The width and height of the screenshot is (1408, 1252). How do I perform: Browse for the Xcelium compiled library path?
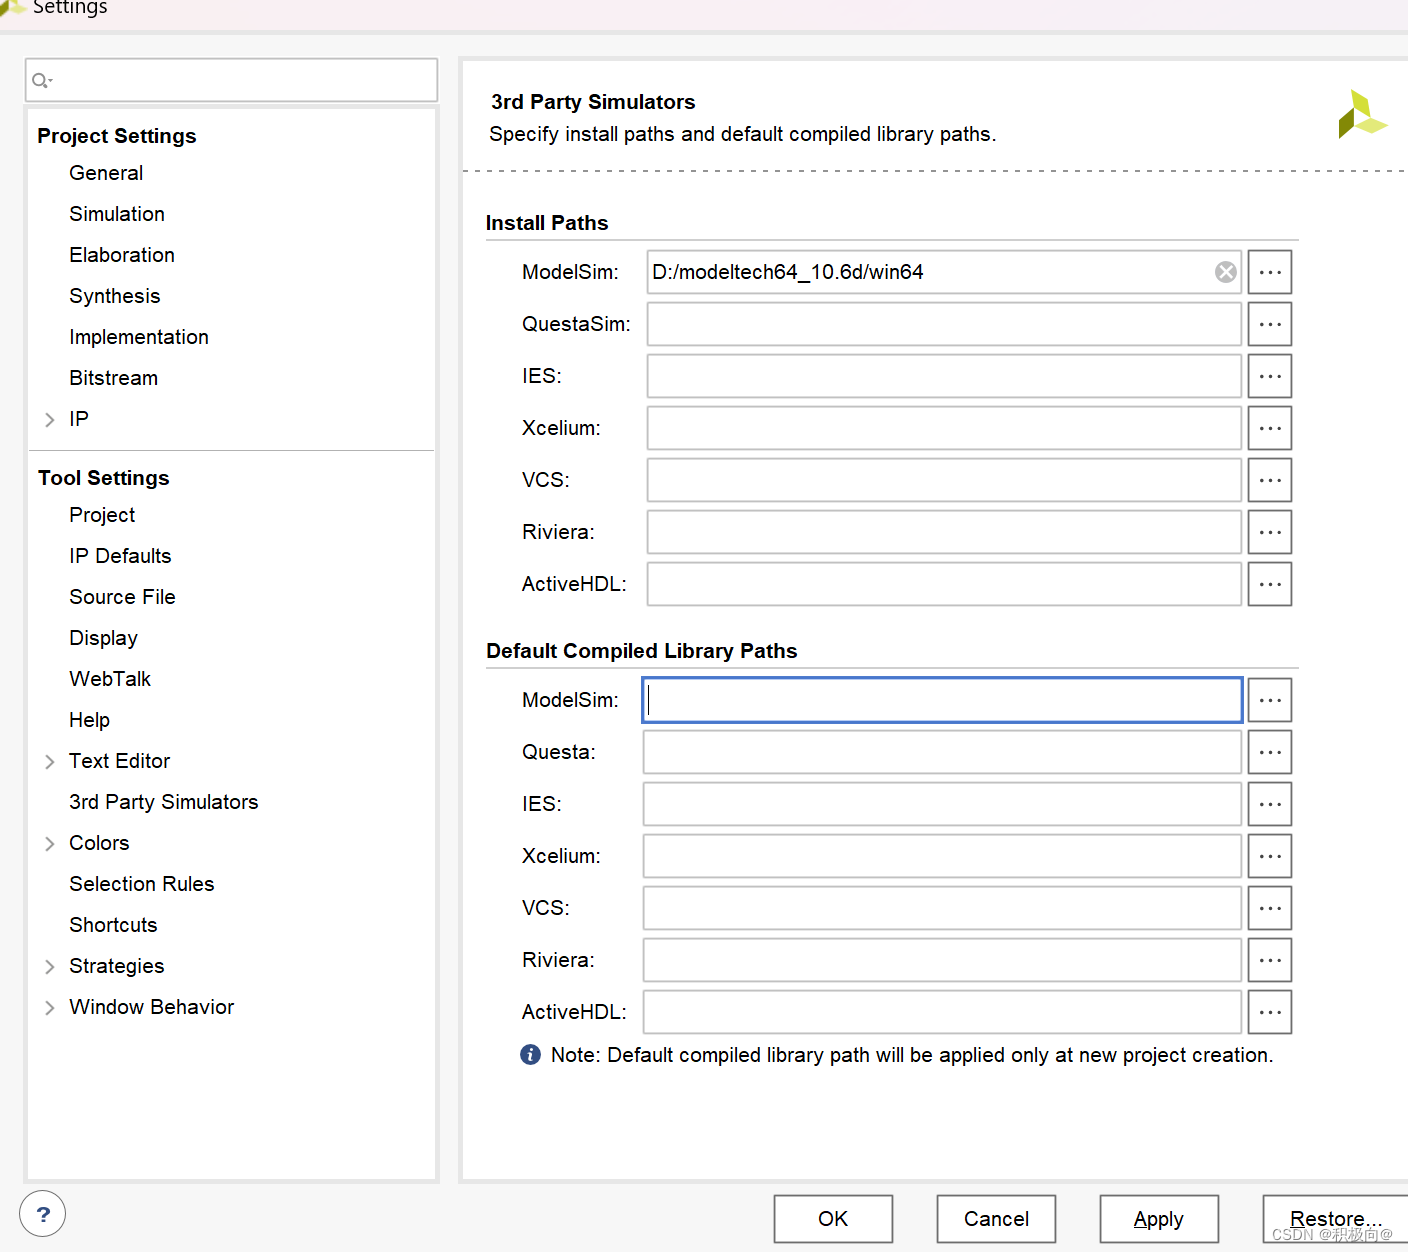point(1269,856)
